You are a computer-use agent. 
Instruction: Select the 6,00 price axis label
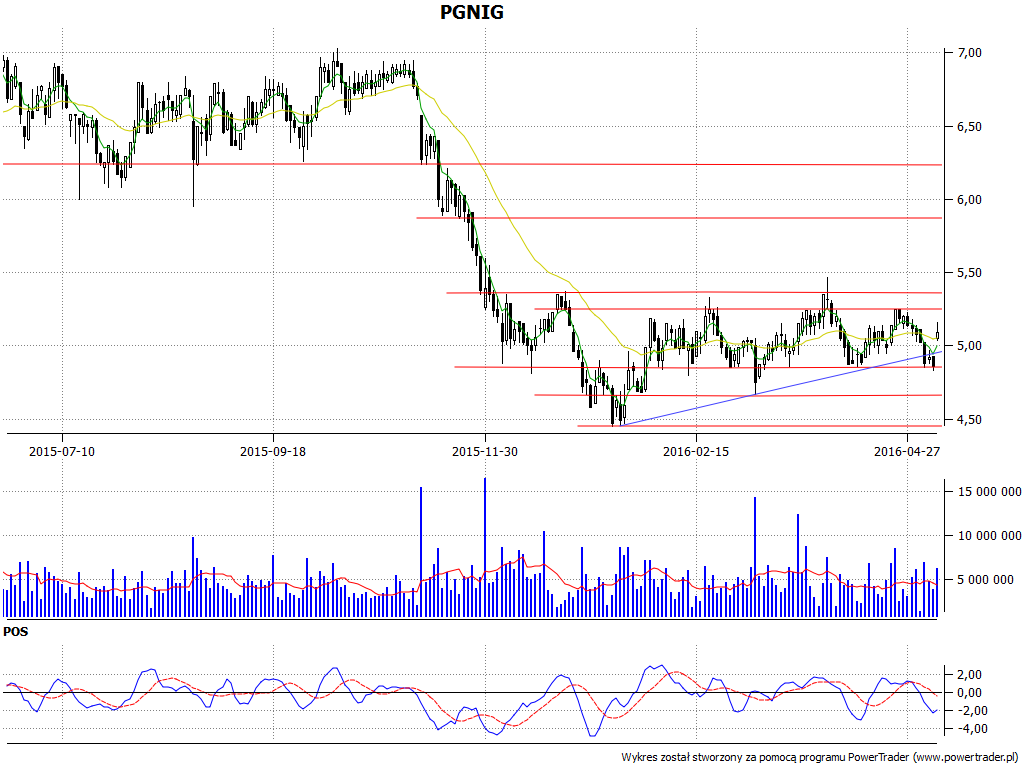(969, 200)
